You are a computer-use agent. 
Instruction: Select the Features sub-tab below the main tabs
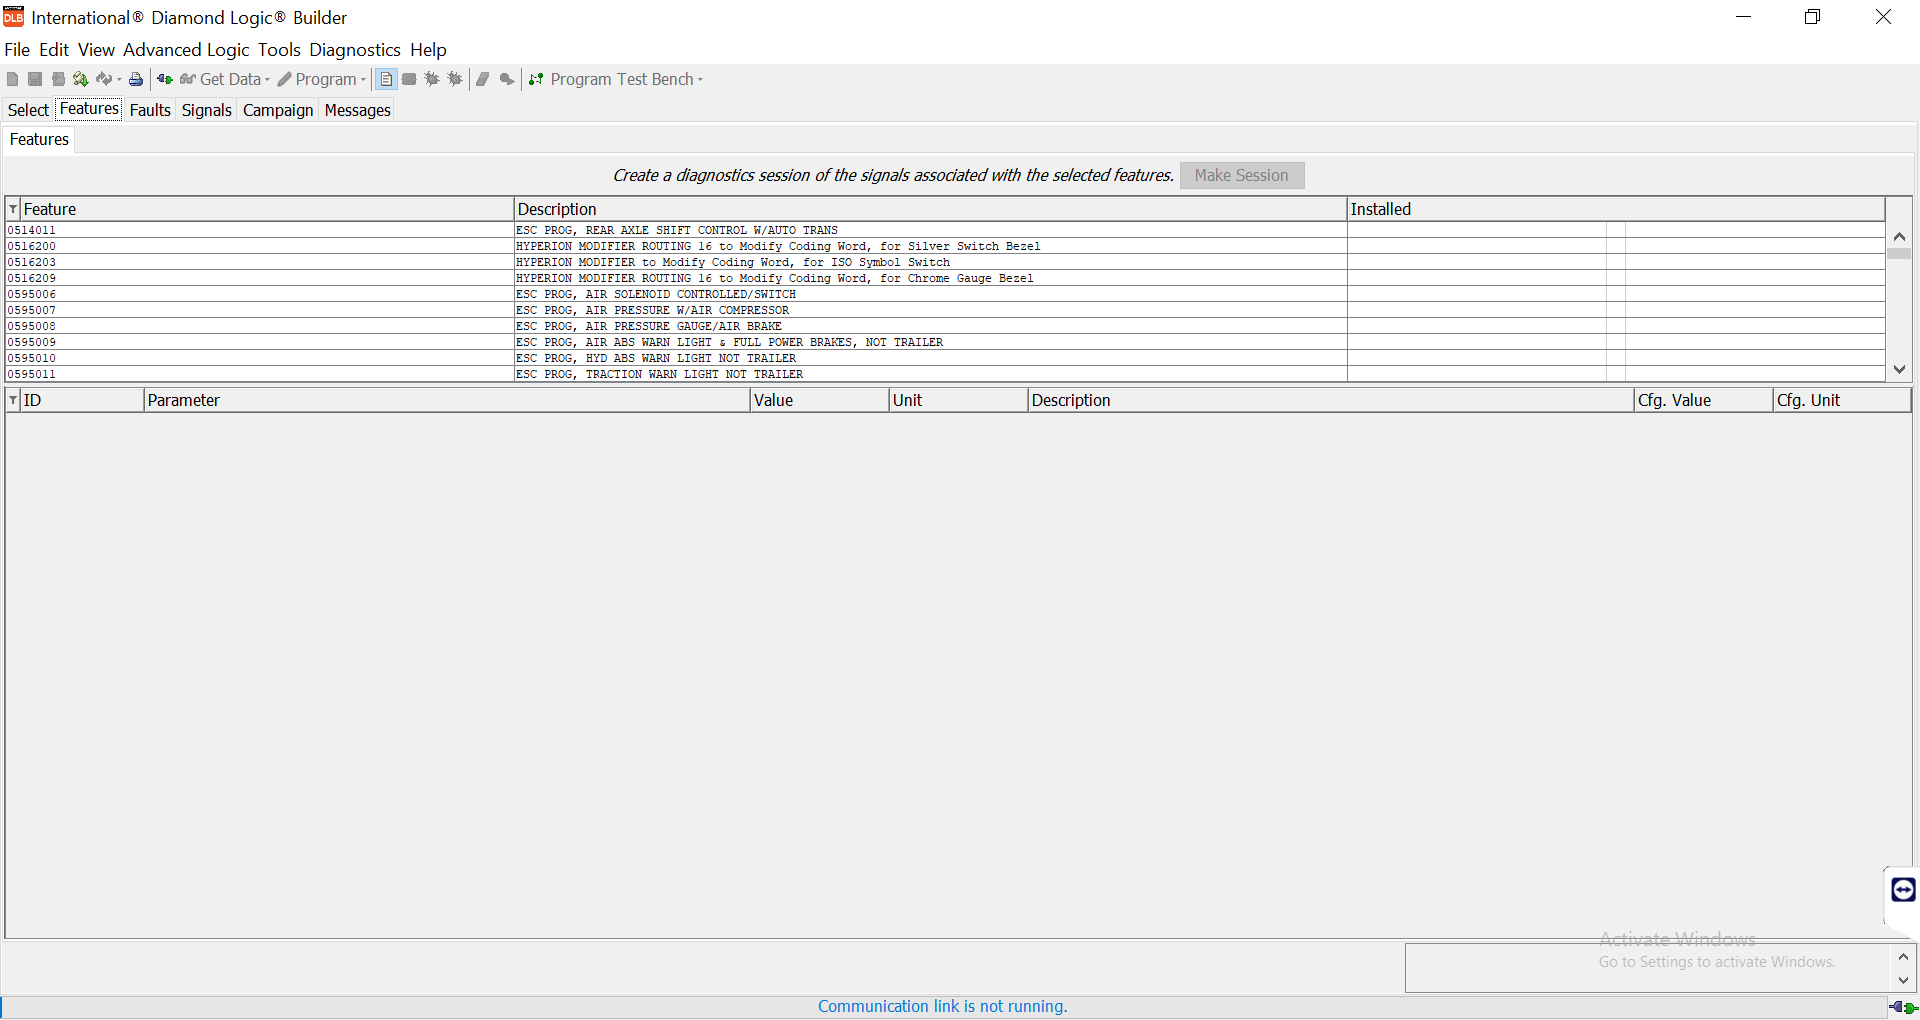tap(39, 140)
